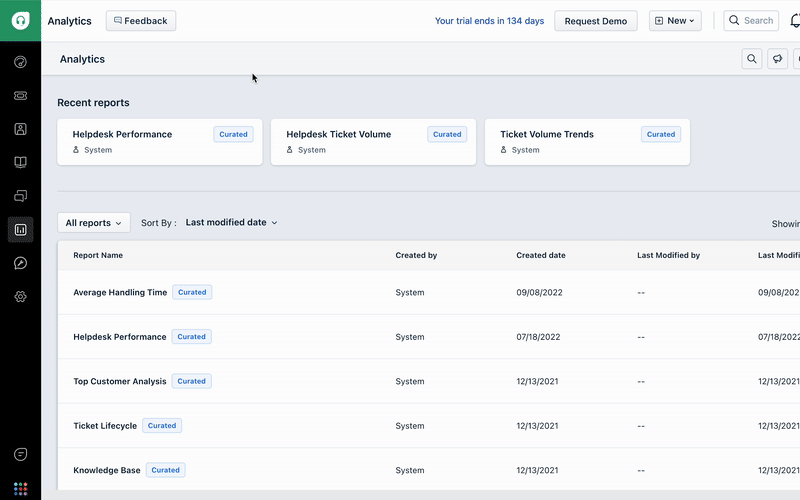Click the Request Demo button
The height and width of the screenshot is (500, 800).
click(x=595, y=21)
